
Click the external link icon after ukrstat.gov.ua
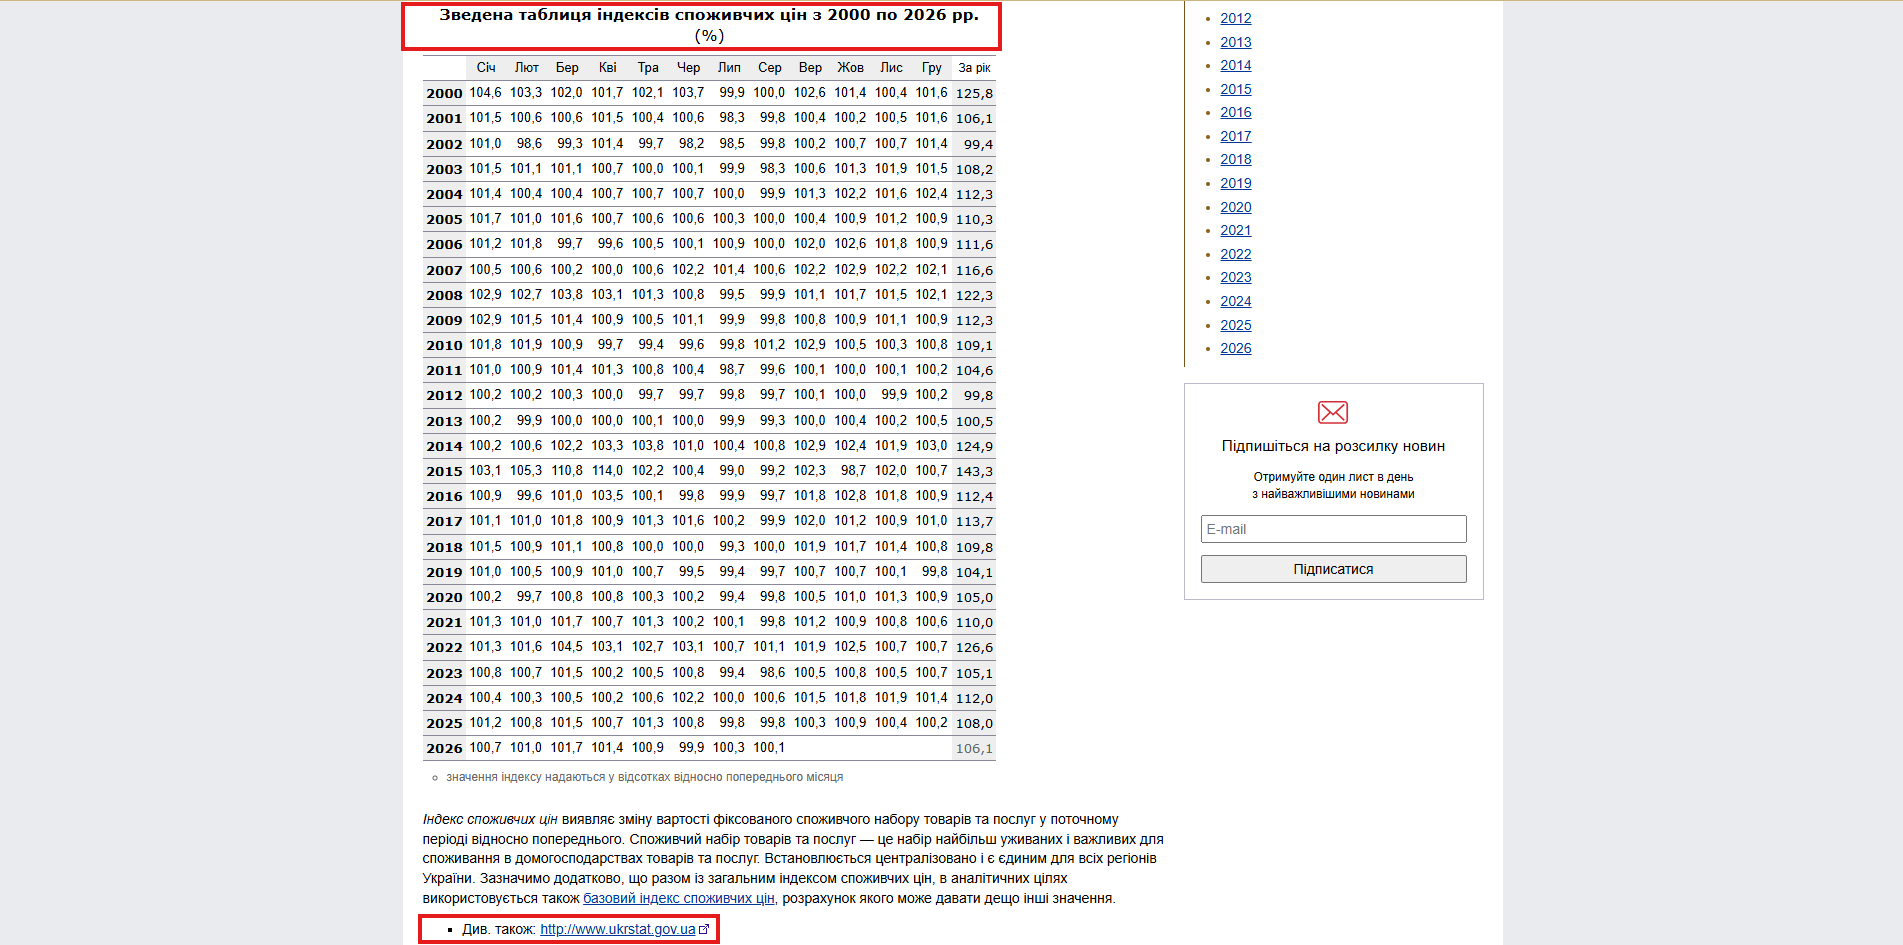tap(704, 929)
